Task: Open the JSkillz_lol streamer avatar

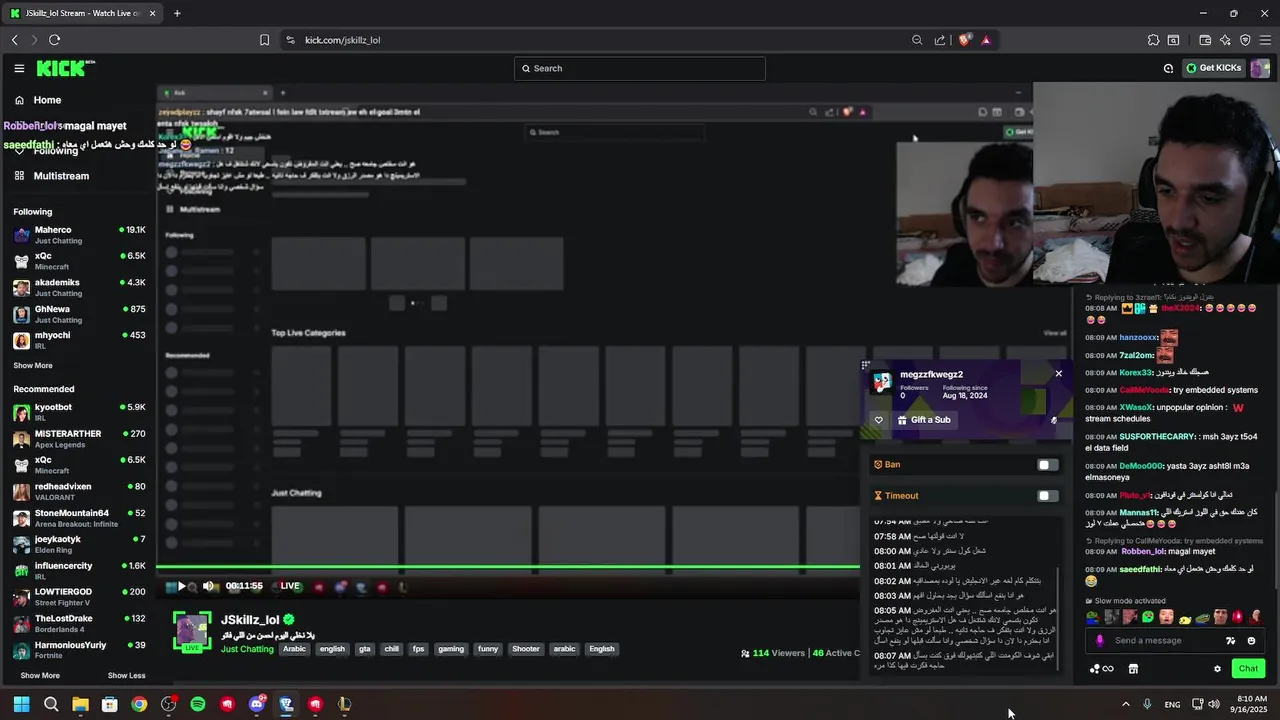Action: [x=192, y=633]
